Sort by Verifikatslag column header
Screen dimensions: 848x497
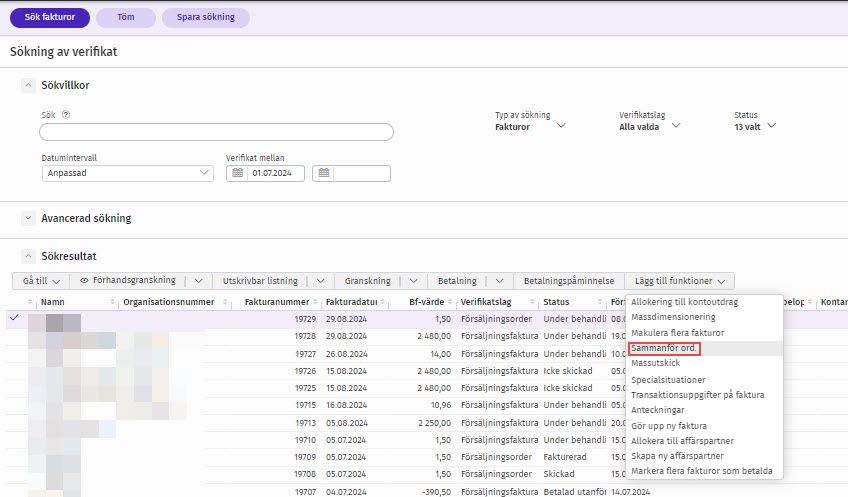[486, 302]
